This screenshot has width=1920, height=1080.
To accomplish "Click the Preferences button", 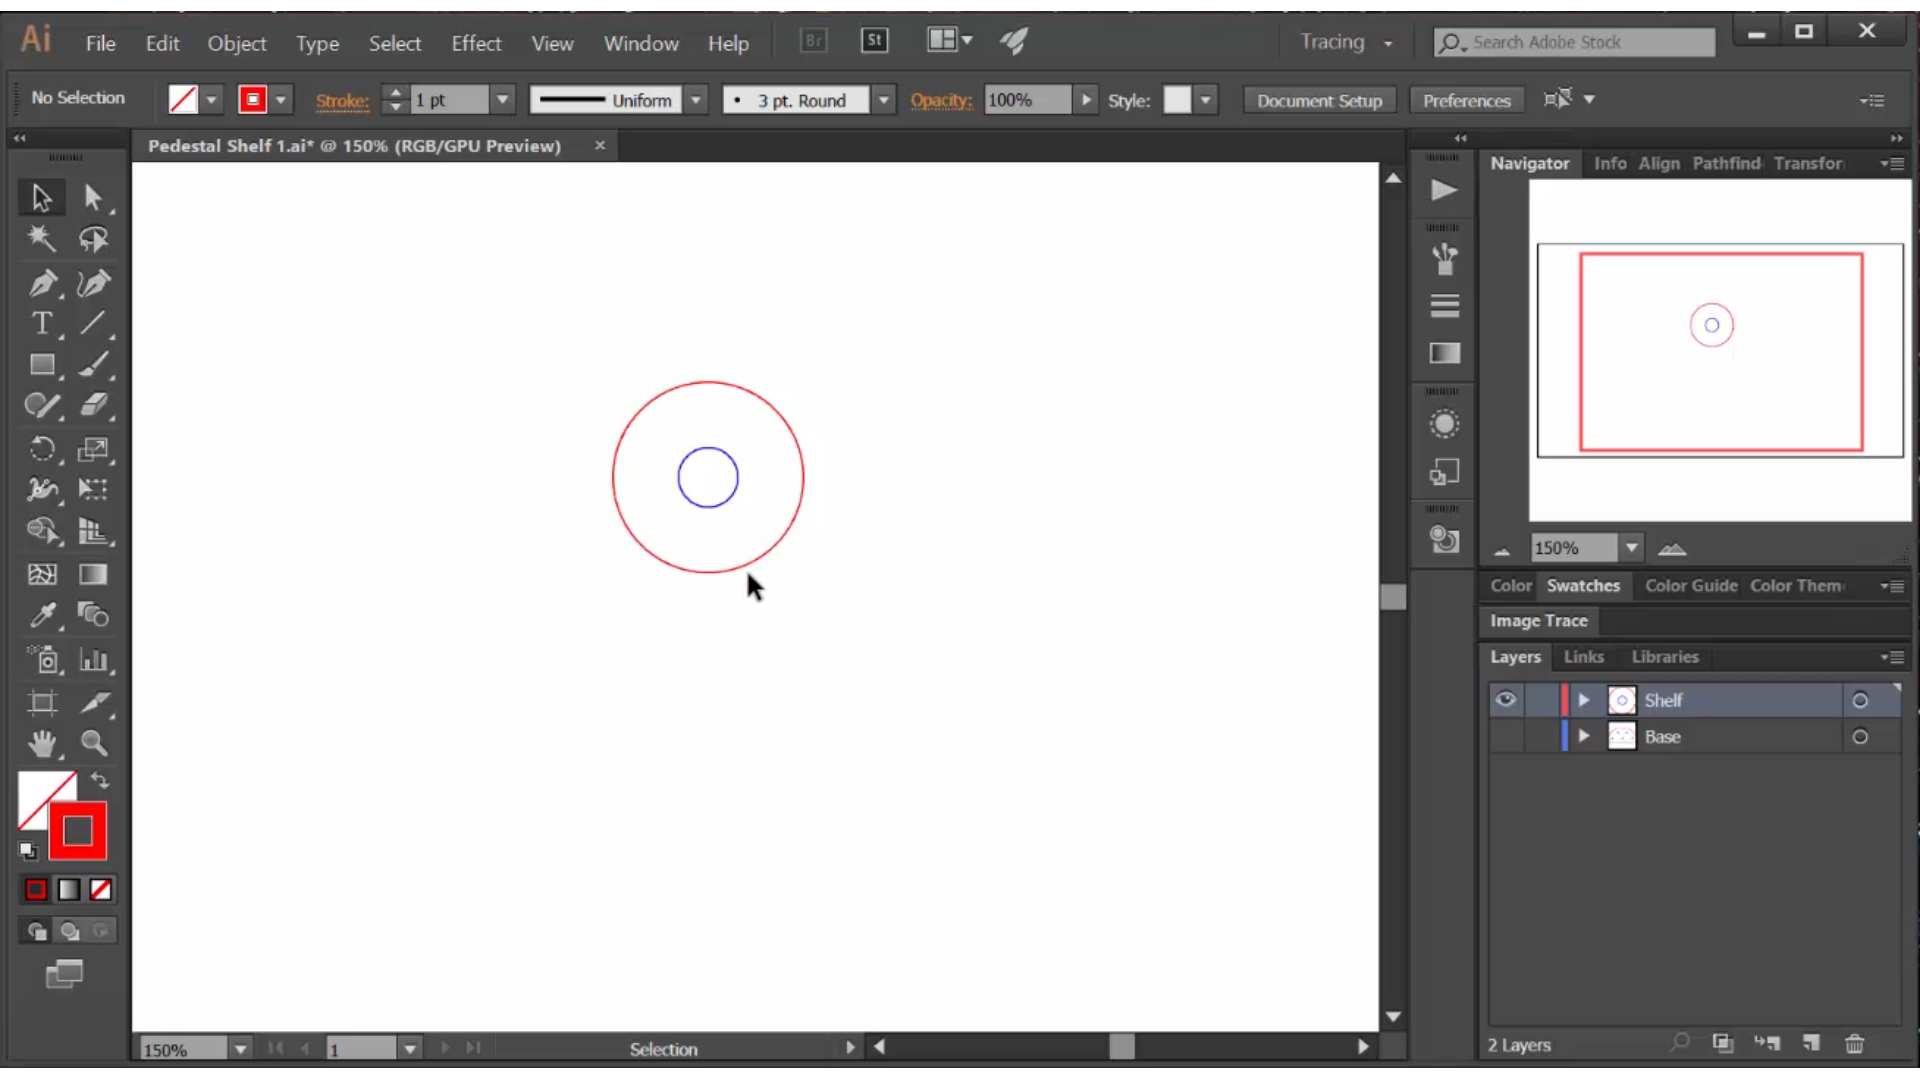I will tap(1468, 100).
